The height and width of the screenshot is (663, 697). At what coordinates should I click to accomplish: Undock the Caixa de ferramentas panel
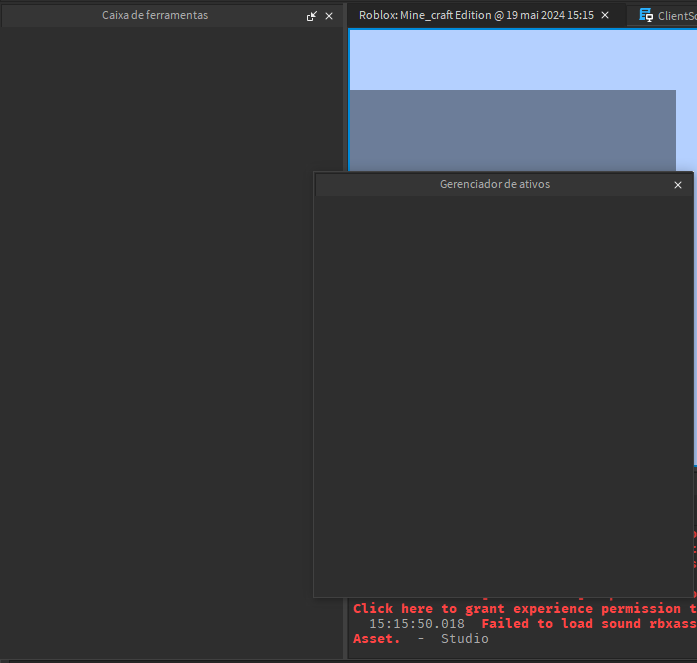(x=312, y=16)
